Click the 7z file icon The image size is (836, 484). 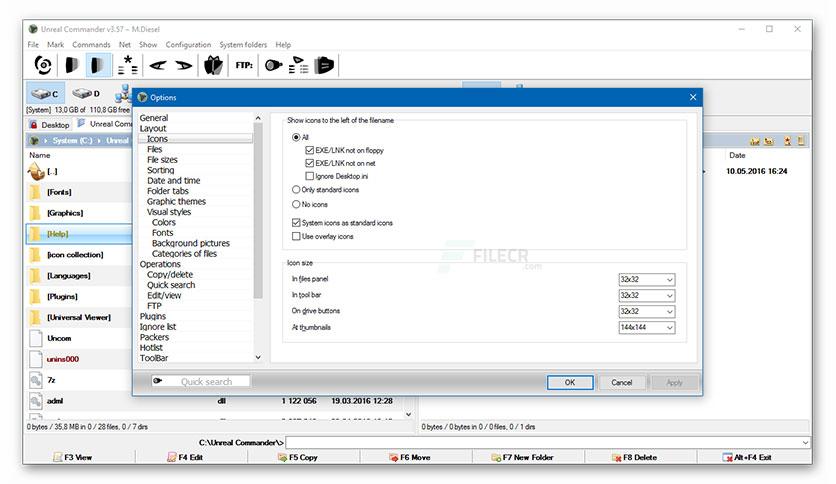point(36,380)
